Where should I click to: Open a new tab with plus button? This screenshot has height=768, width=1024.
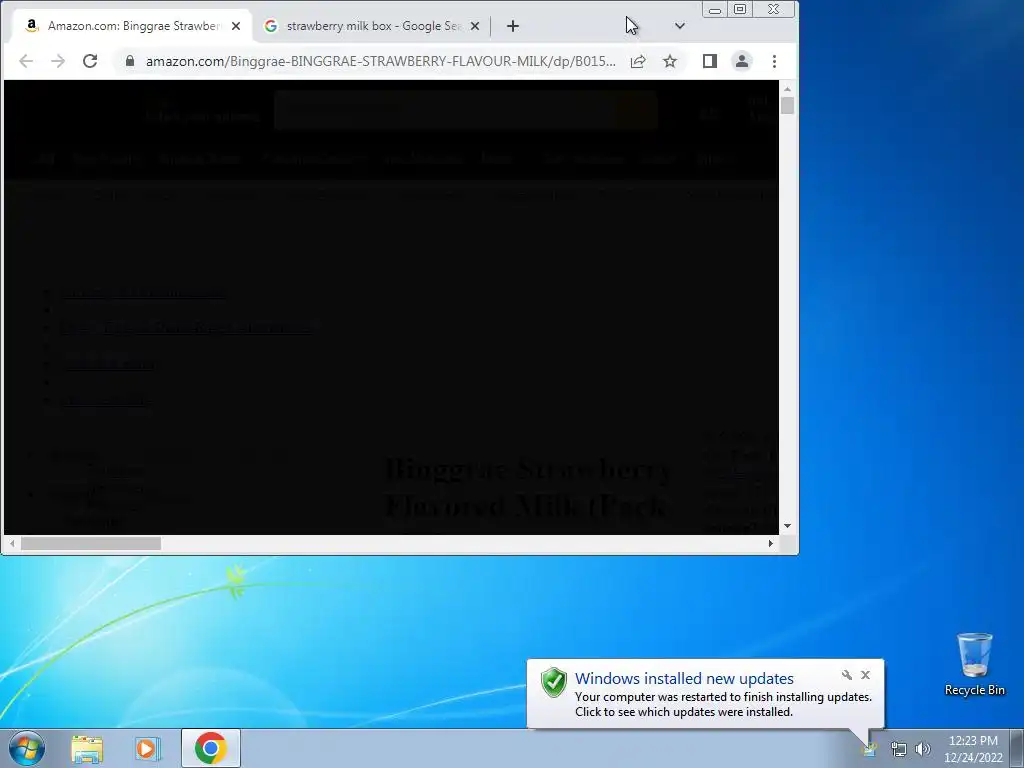[x=513, y=26]
